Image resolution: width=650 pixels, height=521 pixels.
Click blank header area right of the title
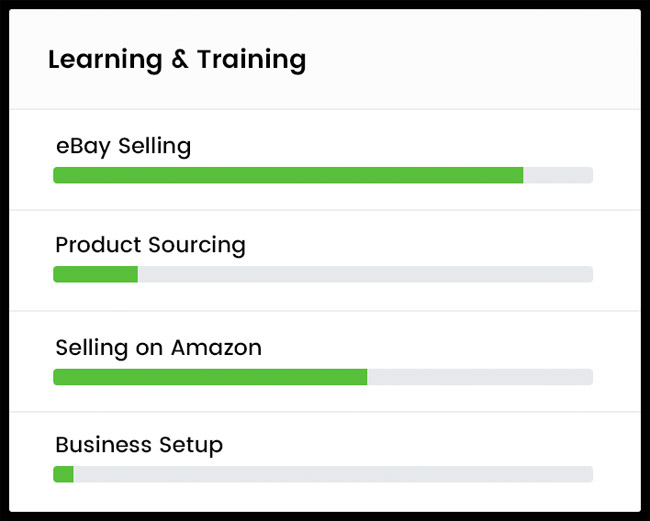point(470,60)
